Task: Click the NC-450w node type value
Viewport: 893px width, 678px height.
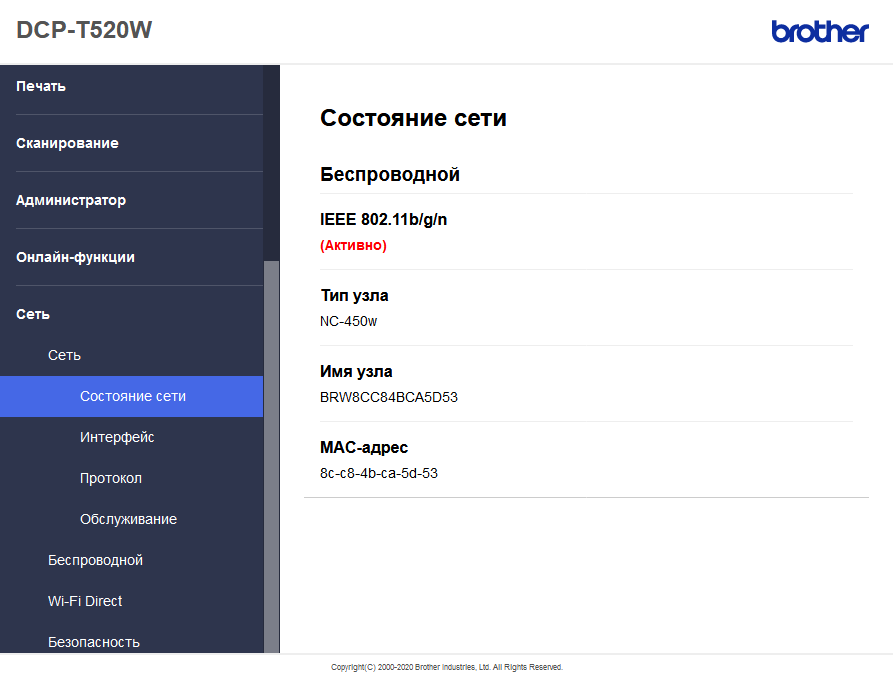Action: coord(349,321)
